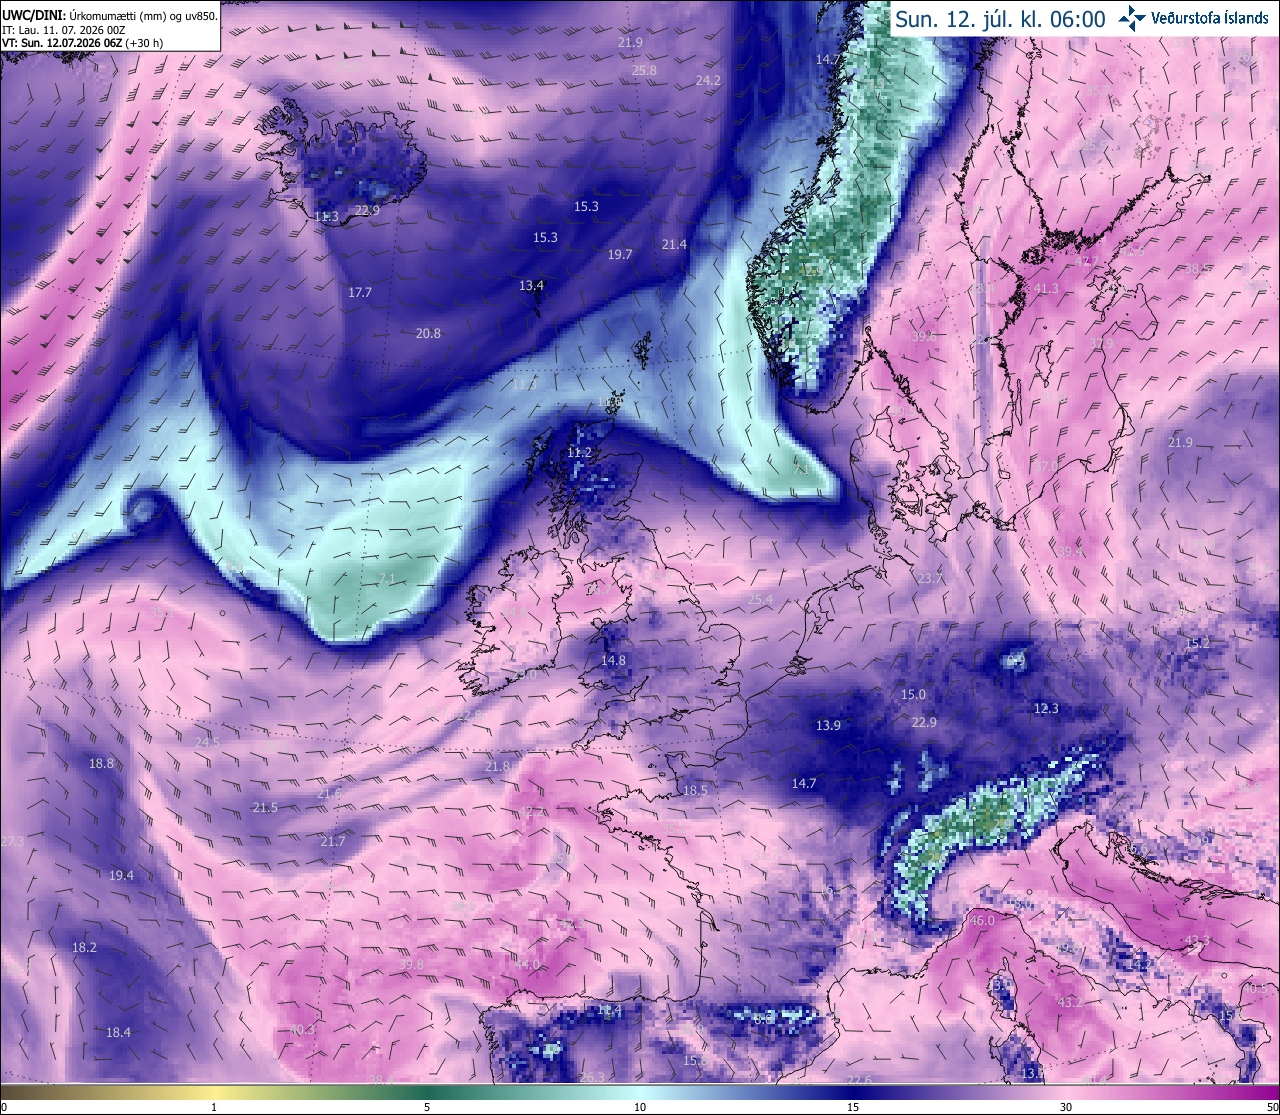Click the Veðurstofa Íslands logo icon
Image resolution: width=1280 pixels, height=1115 pixels.
(1133, 17)
